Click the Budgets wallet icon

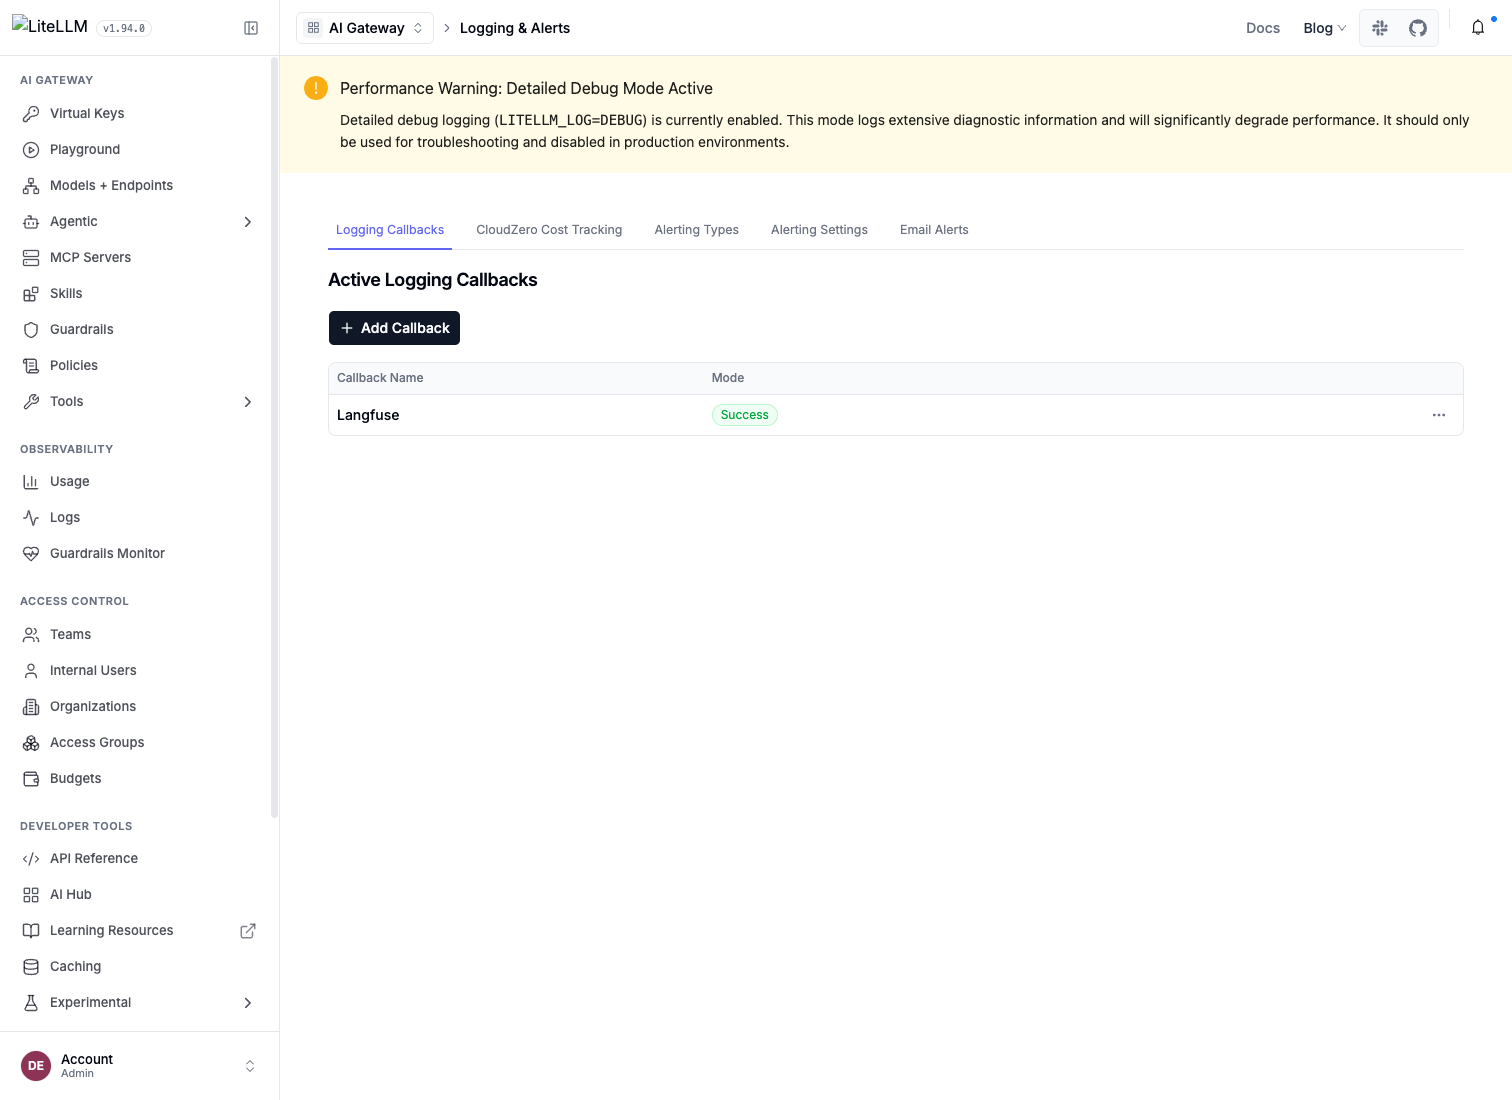pyautogui.click(x=31, y=779)
